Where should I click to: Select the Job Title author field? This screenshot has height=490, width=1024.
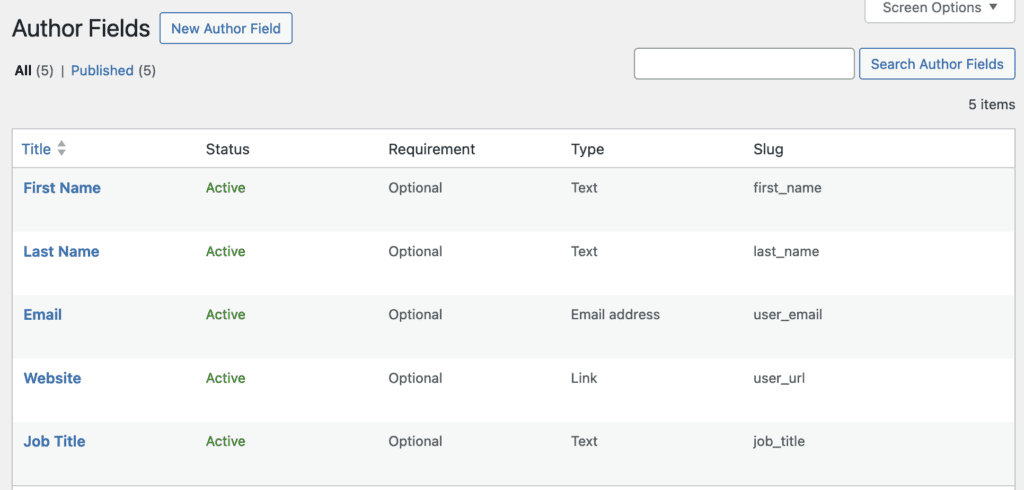point(54,442)
